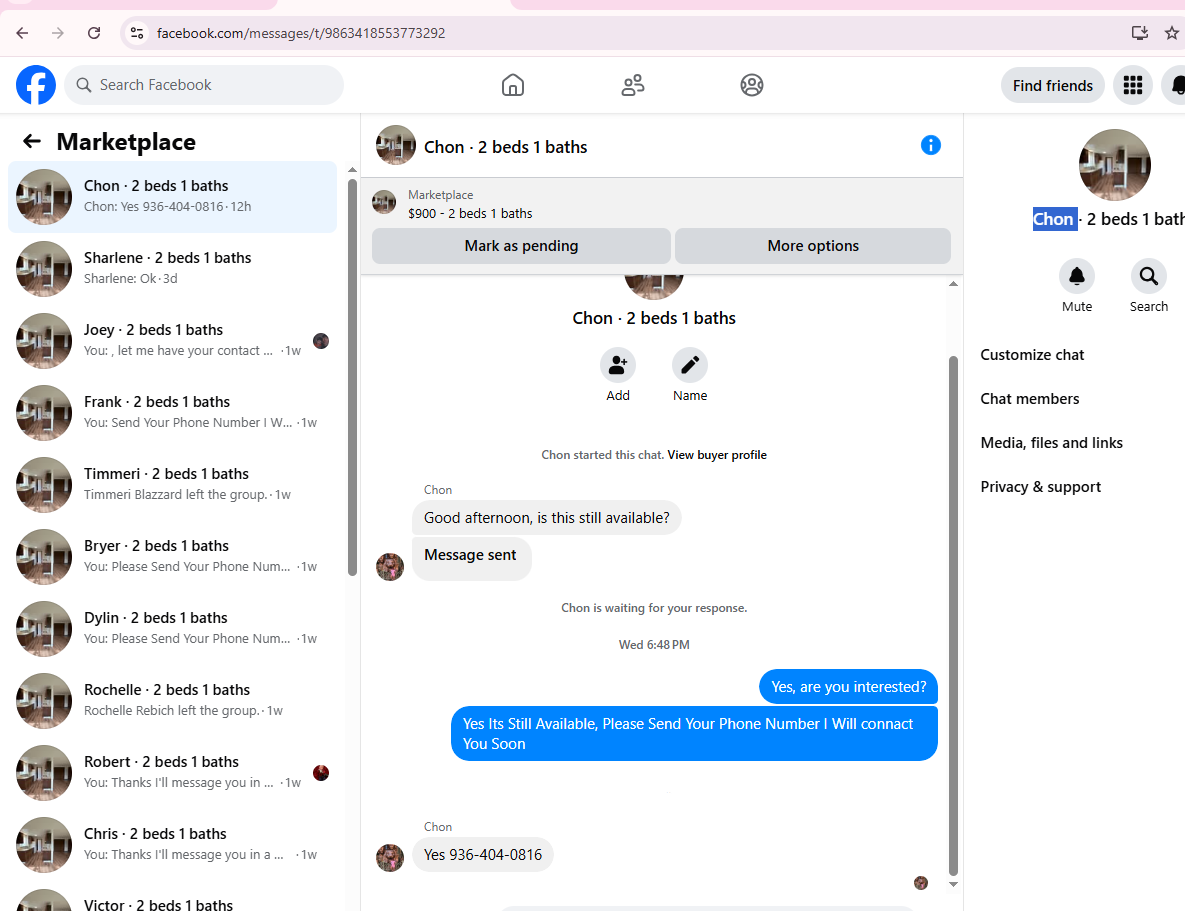
Task: Click the 'Yes 936-404-0816' message bubble
Action: [483, 855]
